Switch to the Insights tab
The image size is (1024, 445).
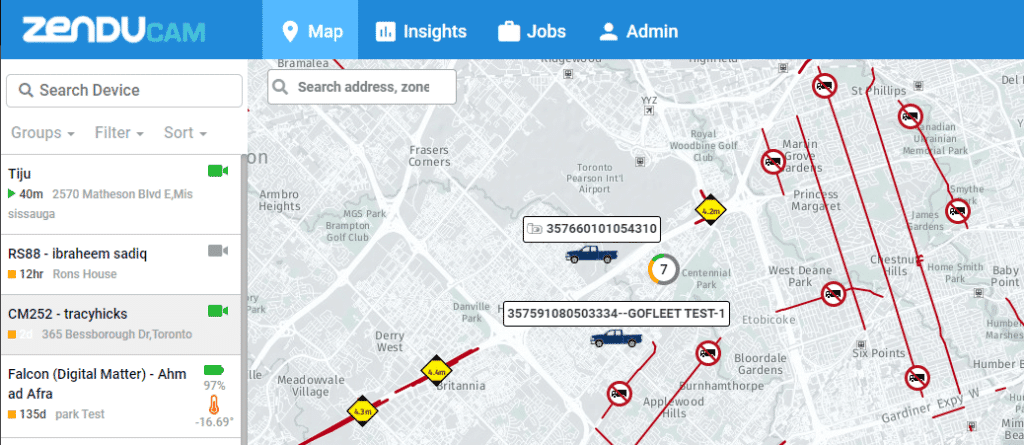(421, 31)
